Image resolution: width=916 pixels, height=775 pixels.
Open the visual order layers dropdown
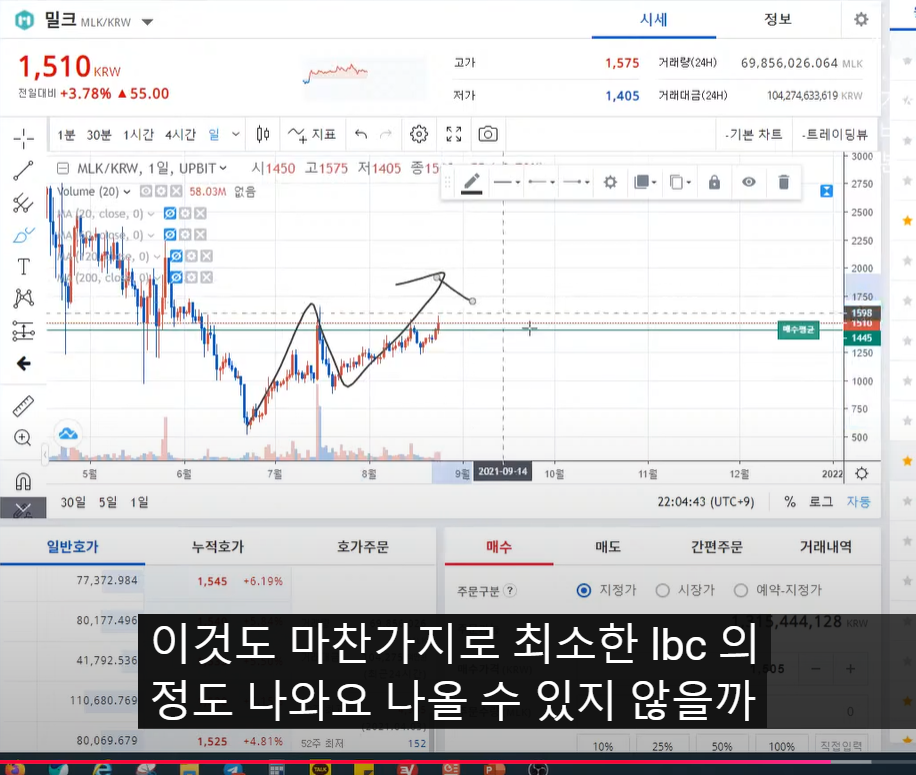click(x=645, y=182)
